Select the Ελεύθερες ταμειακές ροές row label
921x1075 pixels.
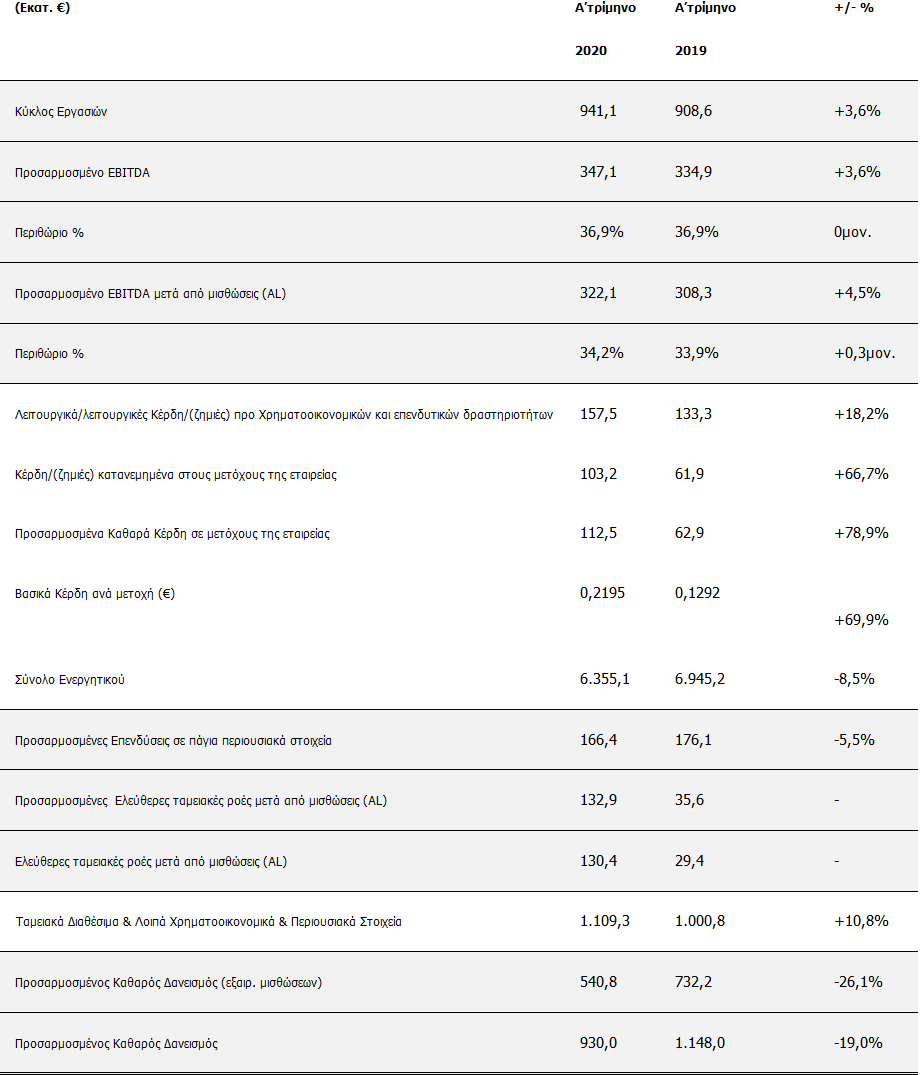[151, 861]
